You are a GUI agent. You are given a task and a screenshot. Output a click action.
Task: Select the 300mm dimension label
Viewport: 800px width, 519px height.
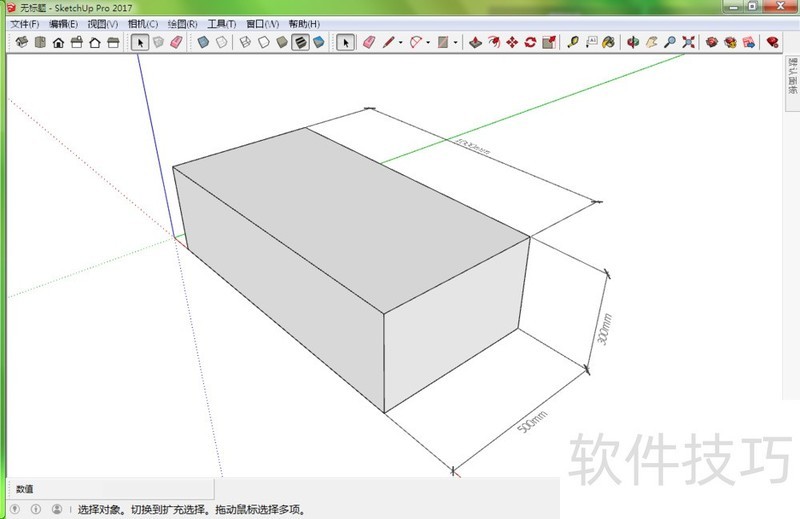click(604, 329)
